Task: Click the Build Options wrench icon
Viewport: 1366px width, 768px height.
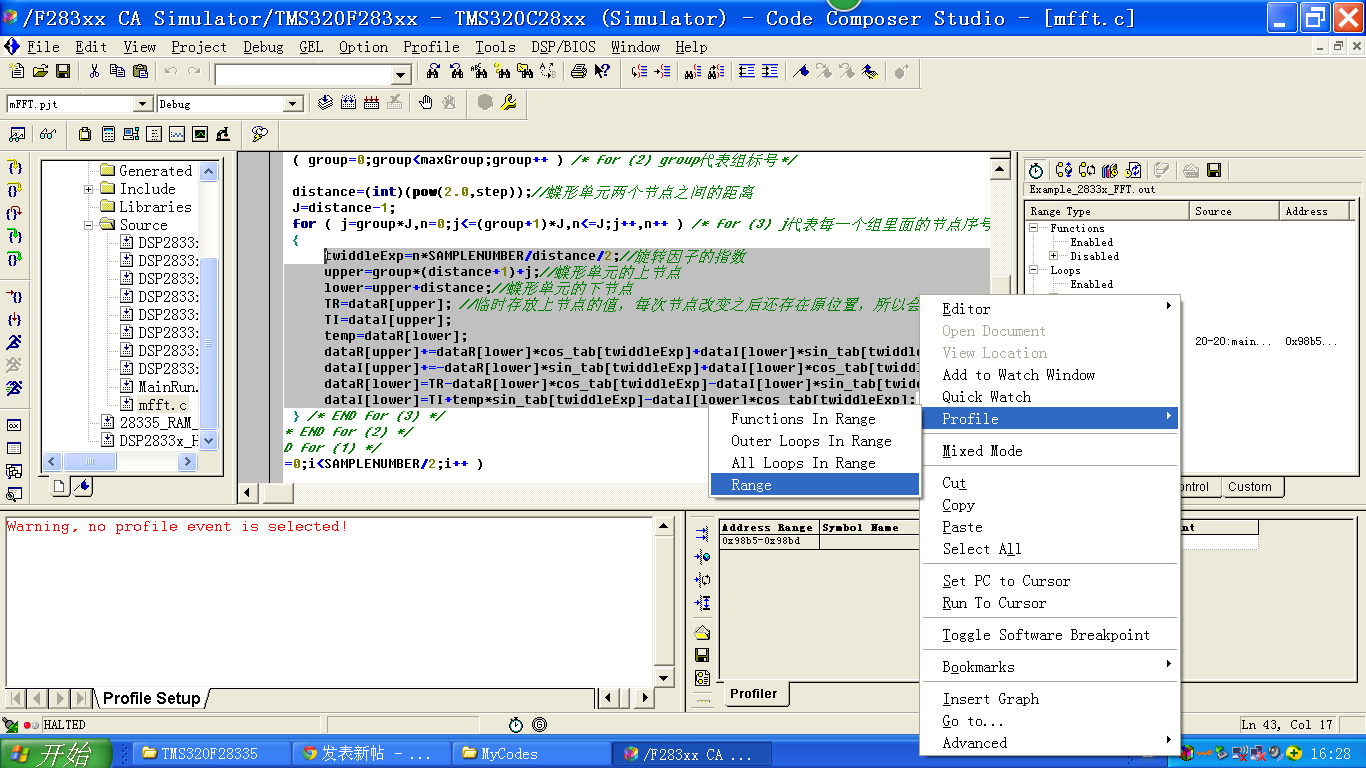Action: click(508, 102)
